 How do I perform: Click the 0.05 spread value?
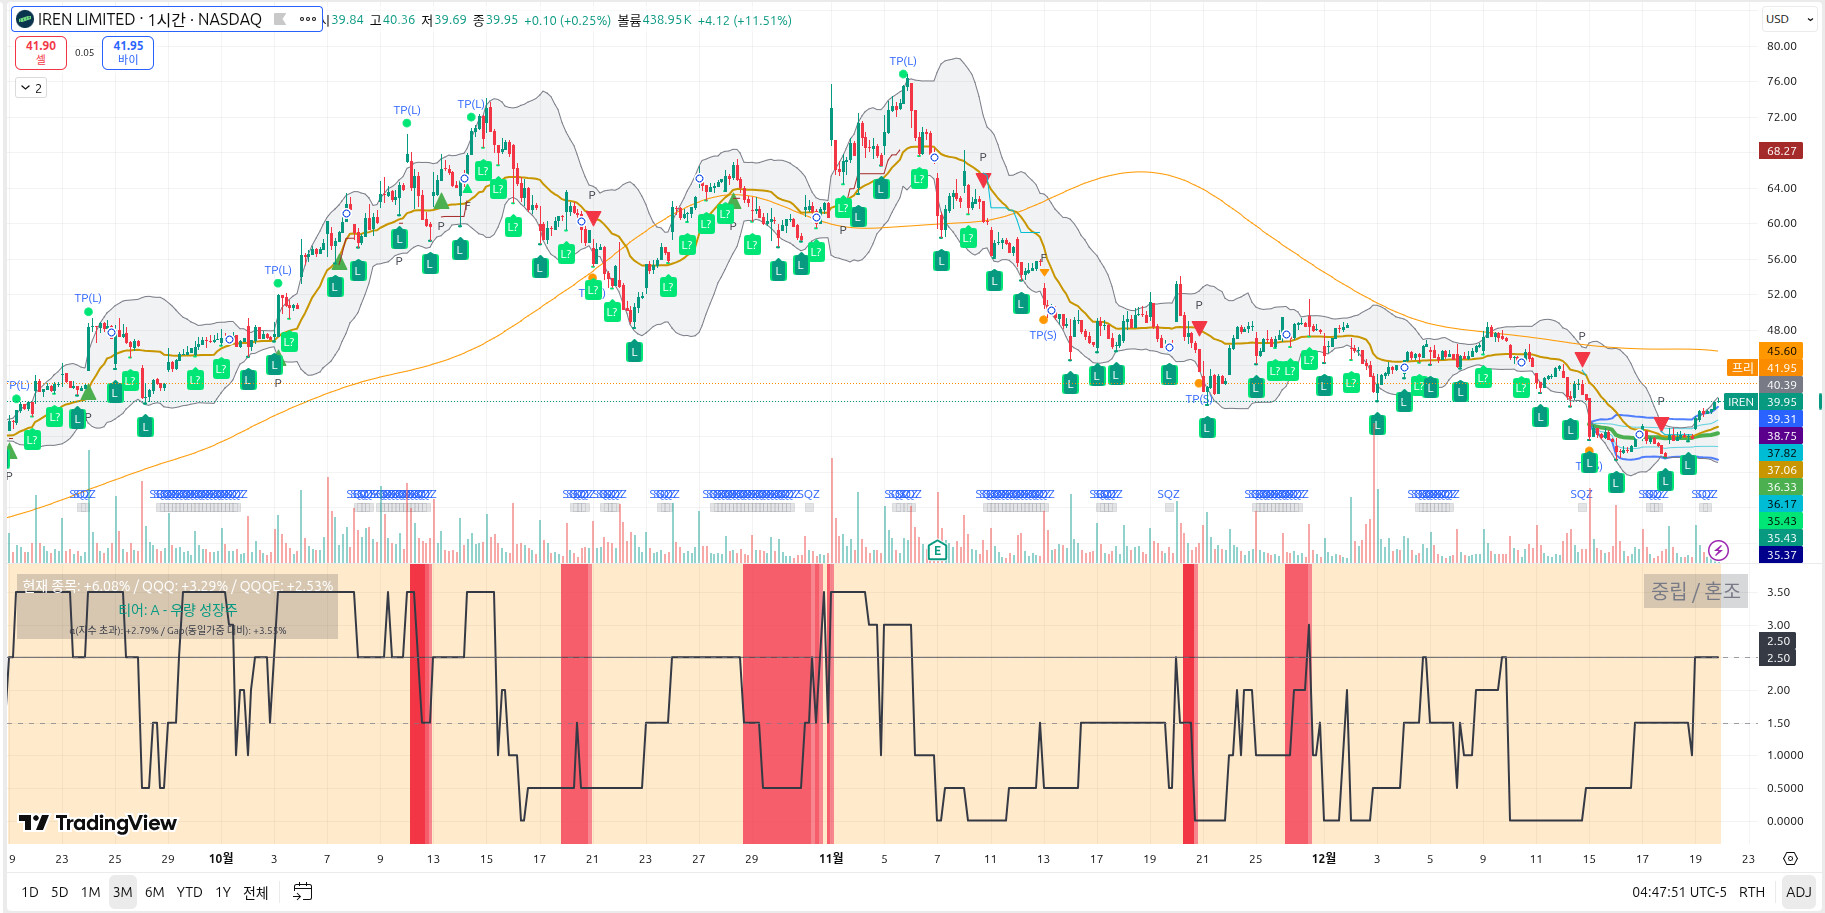(x=85, y=53)
